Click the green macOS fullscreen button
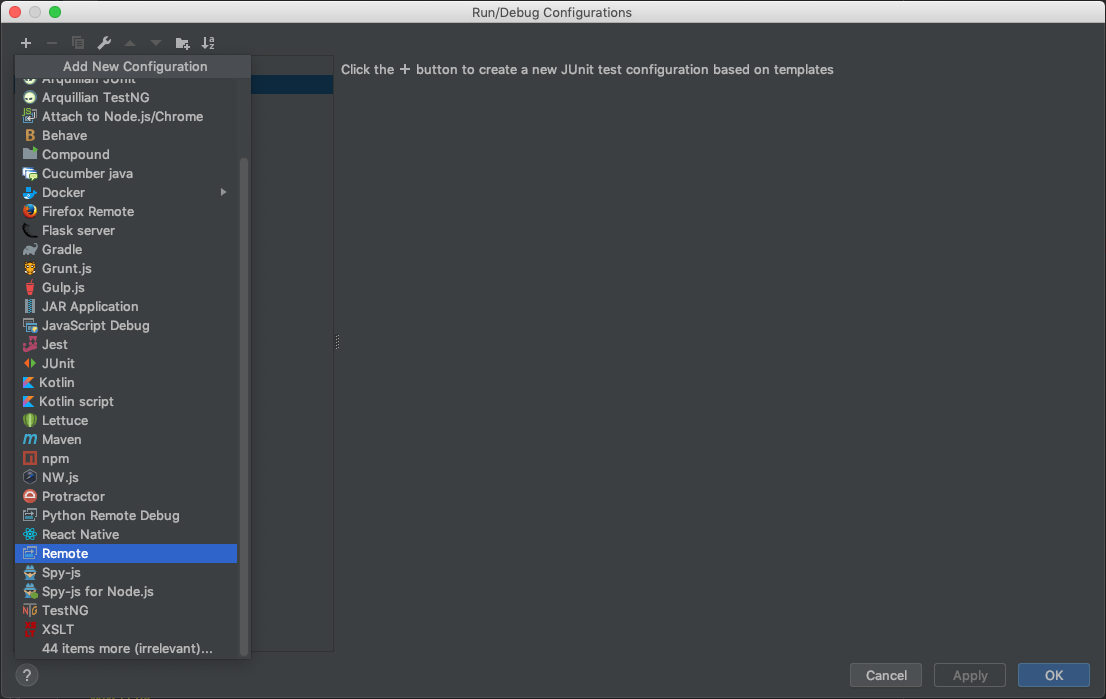 (55, 12)
